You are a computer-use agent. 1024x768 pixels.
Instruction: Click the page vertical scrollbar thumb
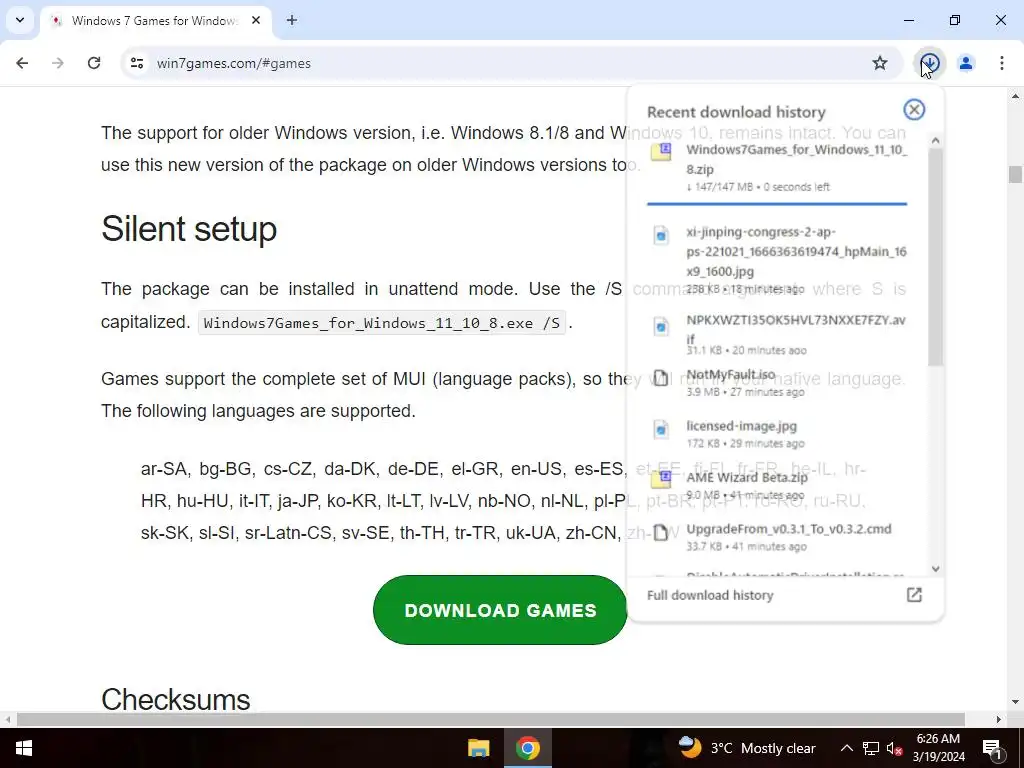coord(1015,175)
